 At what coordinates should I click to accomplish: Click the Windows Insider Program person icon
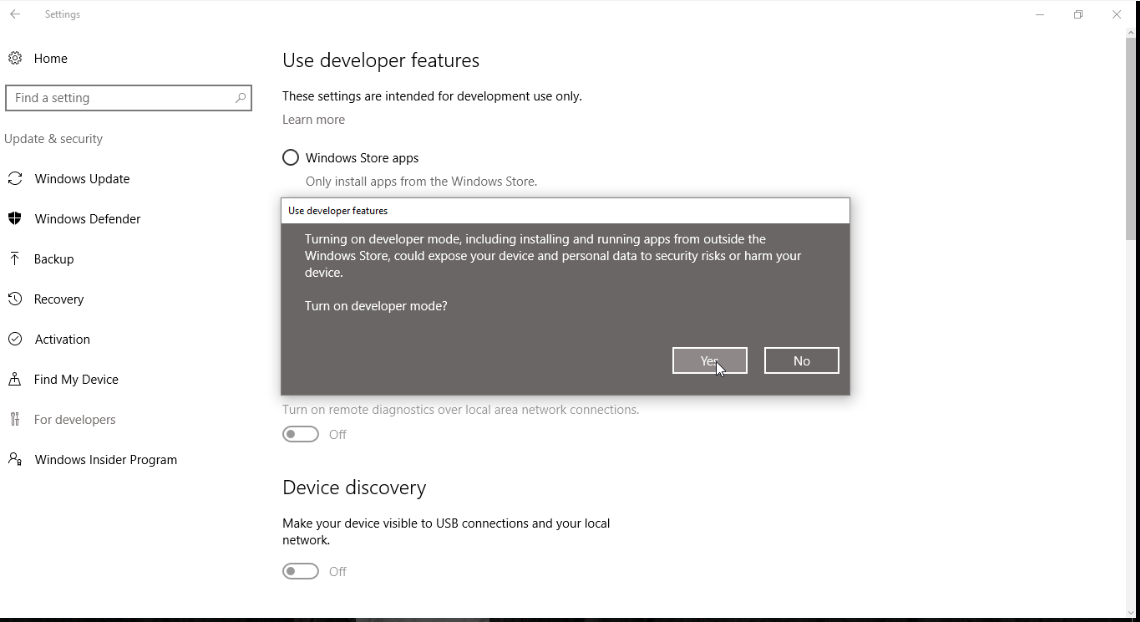point(15,459)
